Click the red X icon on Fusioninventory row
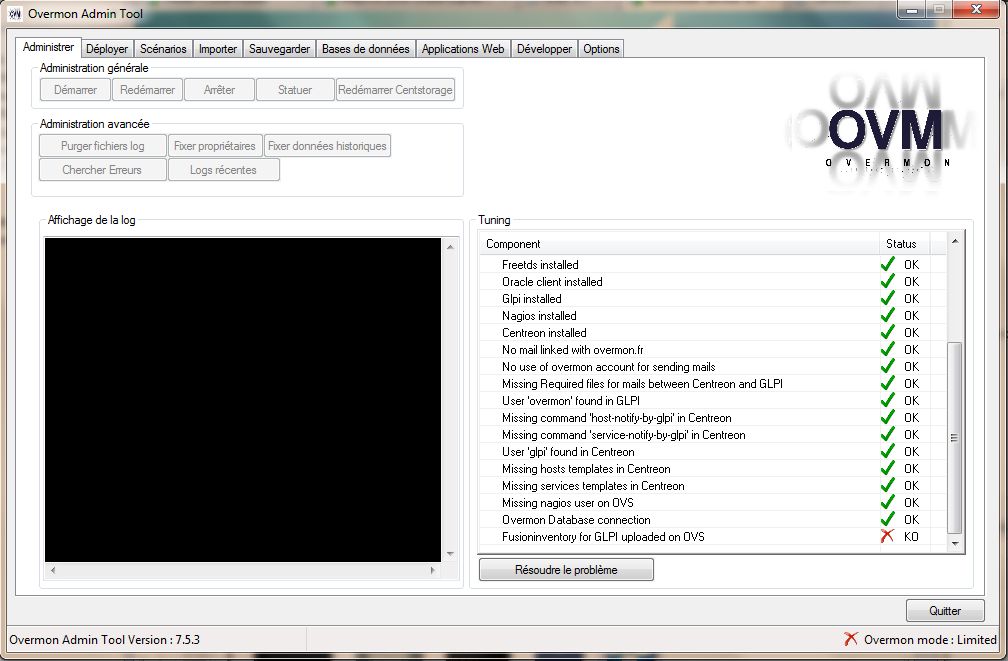The height and width of the screenshot is (661, 1008). coord(887,536)
